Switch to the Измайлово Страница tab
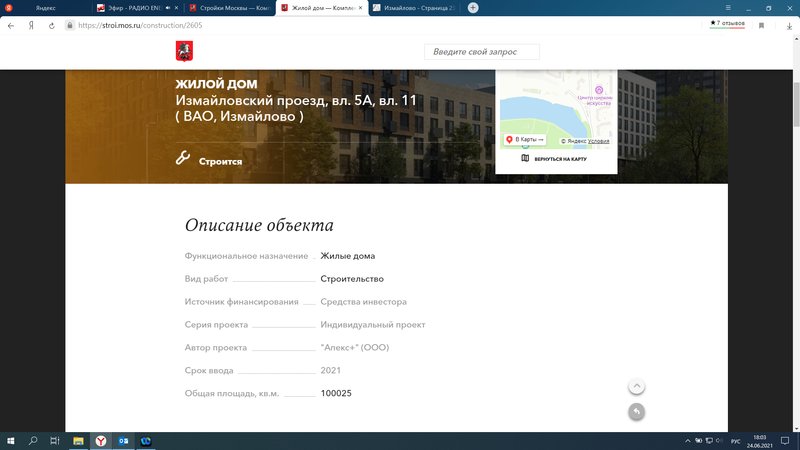The image size is (800, 450). click(413, 8)
